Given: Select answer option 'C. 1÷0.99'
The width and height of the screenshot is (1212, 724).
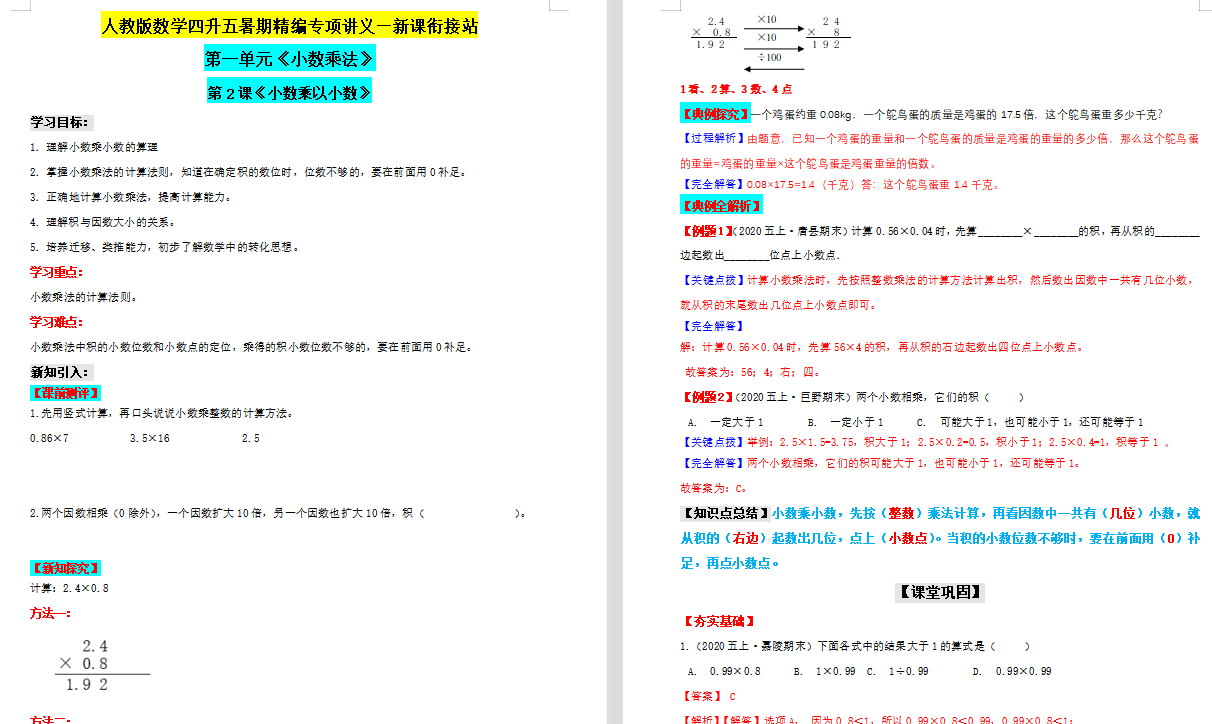Looking at the screenshot, I should (x=898, y=671).
